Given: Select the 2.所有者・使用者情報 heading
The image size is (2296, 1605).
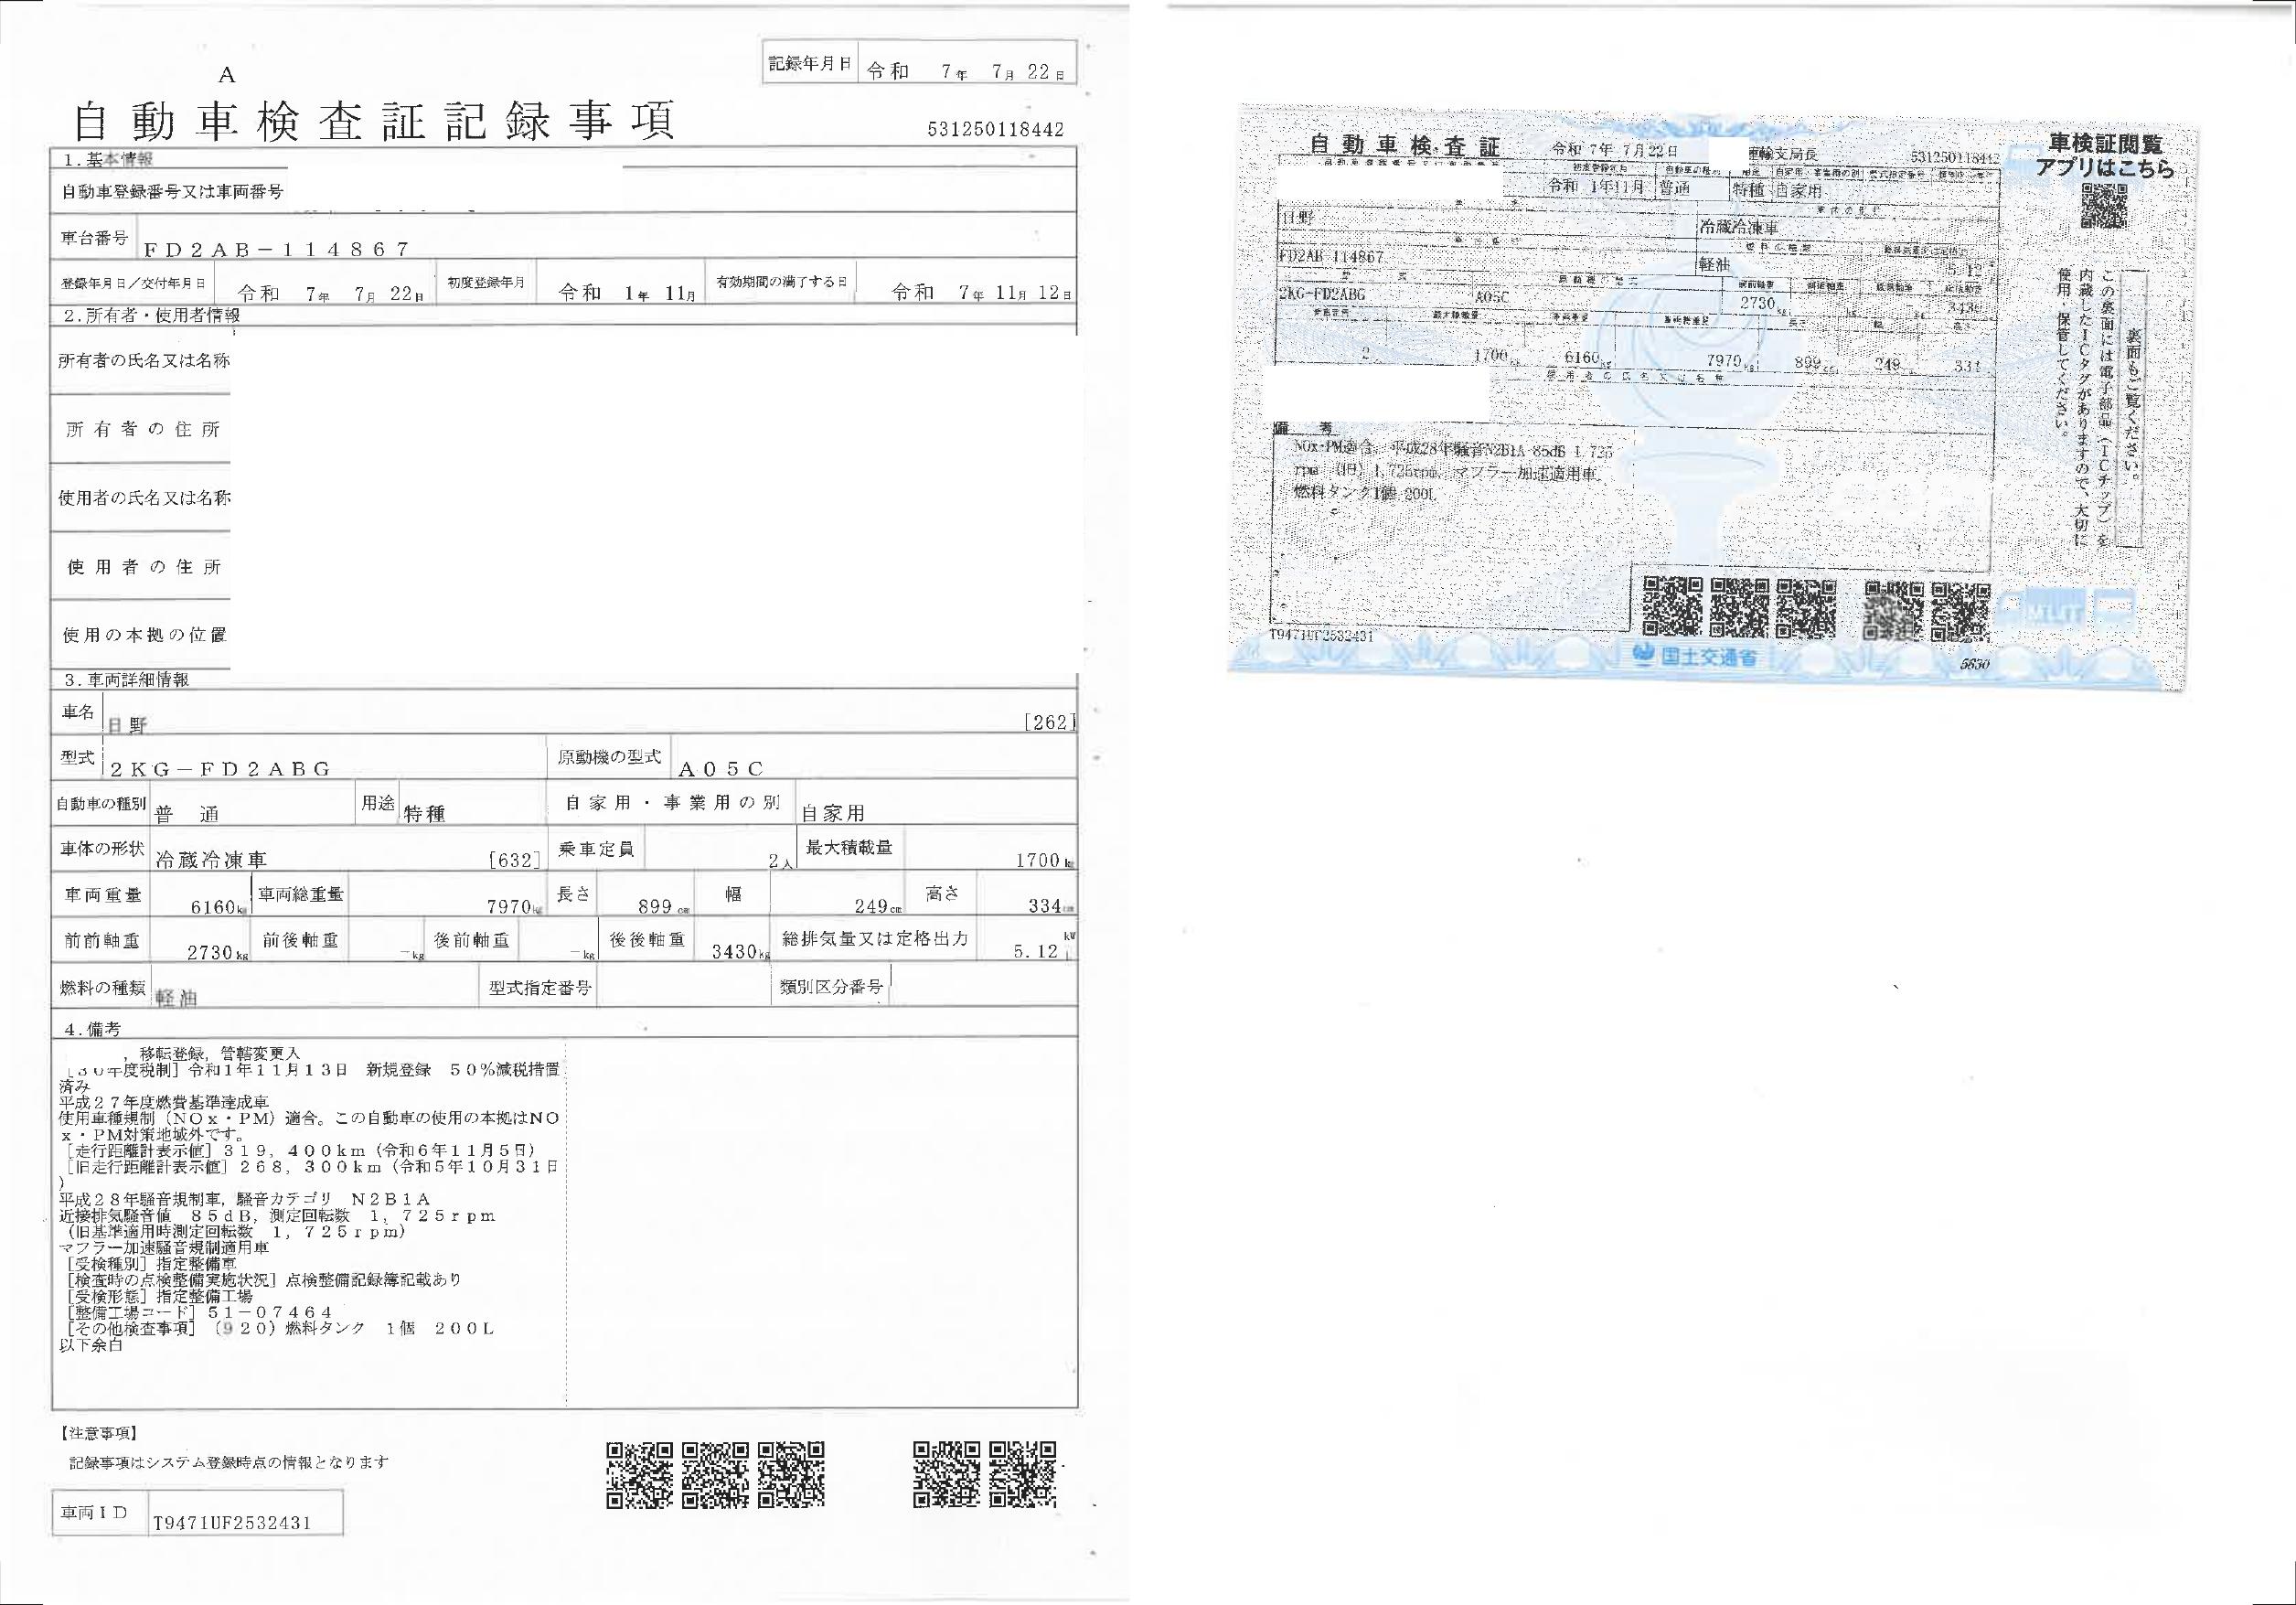Looking at the screenshot, I should click(151, 315).
